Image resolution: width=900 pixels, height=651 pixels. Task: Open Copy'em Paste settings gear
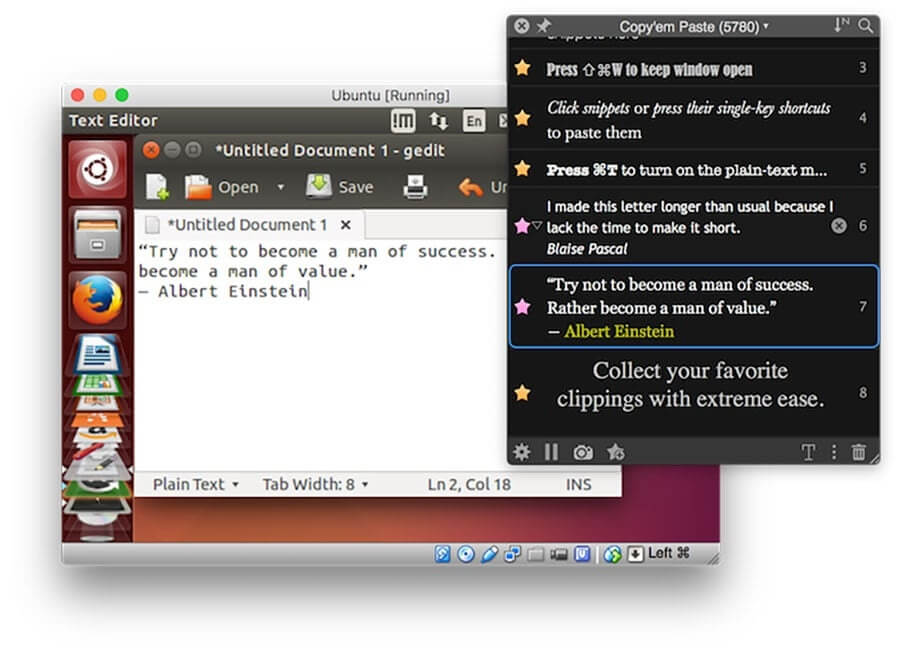pos(522,452)
